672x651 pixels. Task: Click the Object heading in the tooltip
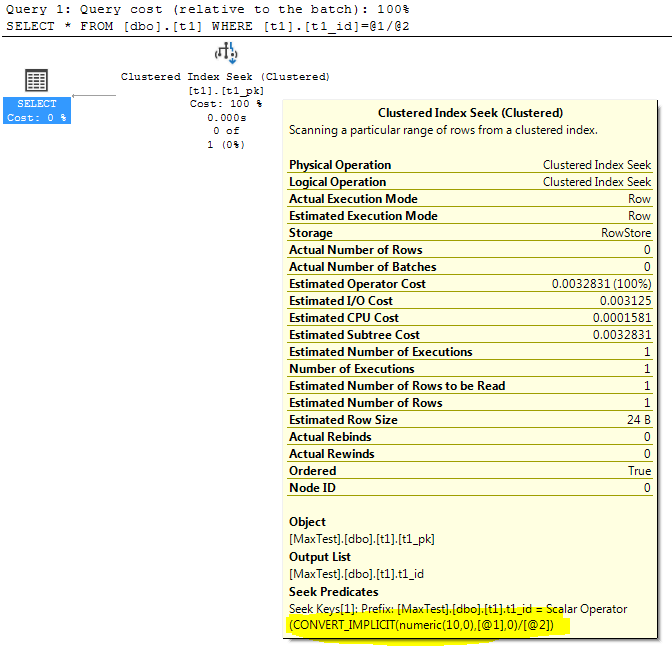pyautogui.click(x=307, y=522)
